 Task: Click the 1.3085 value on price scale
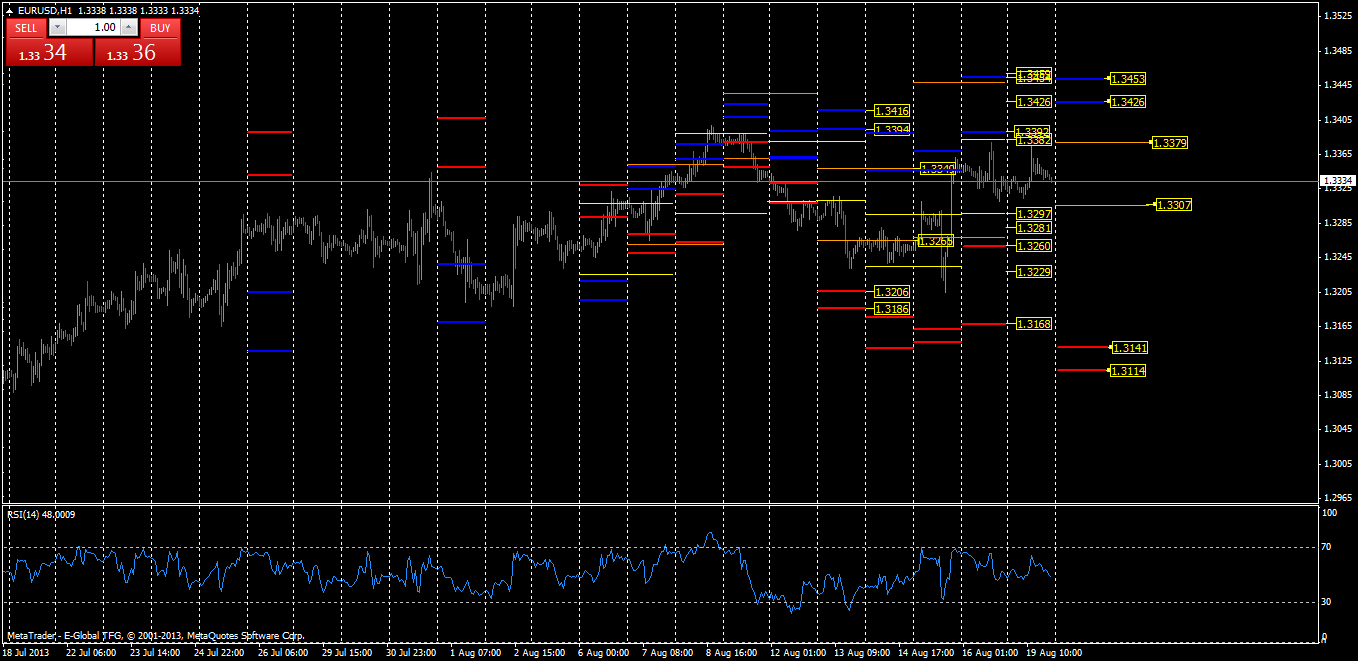tap(1338, 395)
